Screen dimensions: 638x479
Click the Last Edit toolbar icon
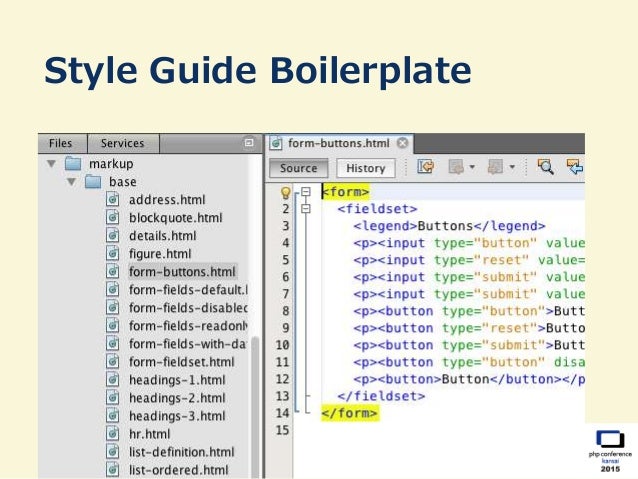tap(426, 168)
